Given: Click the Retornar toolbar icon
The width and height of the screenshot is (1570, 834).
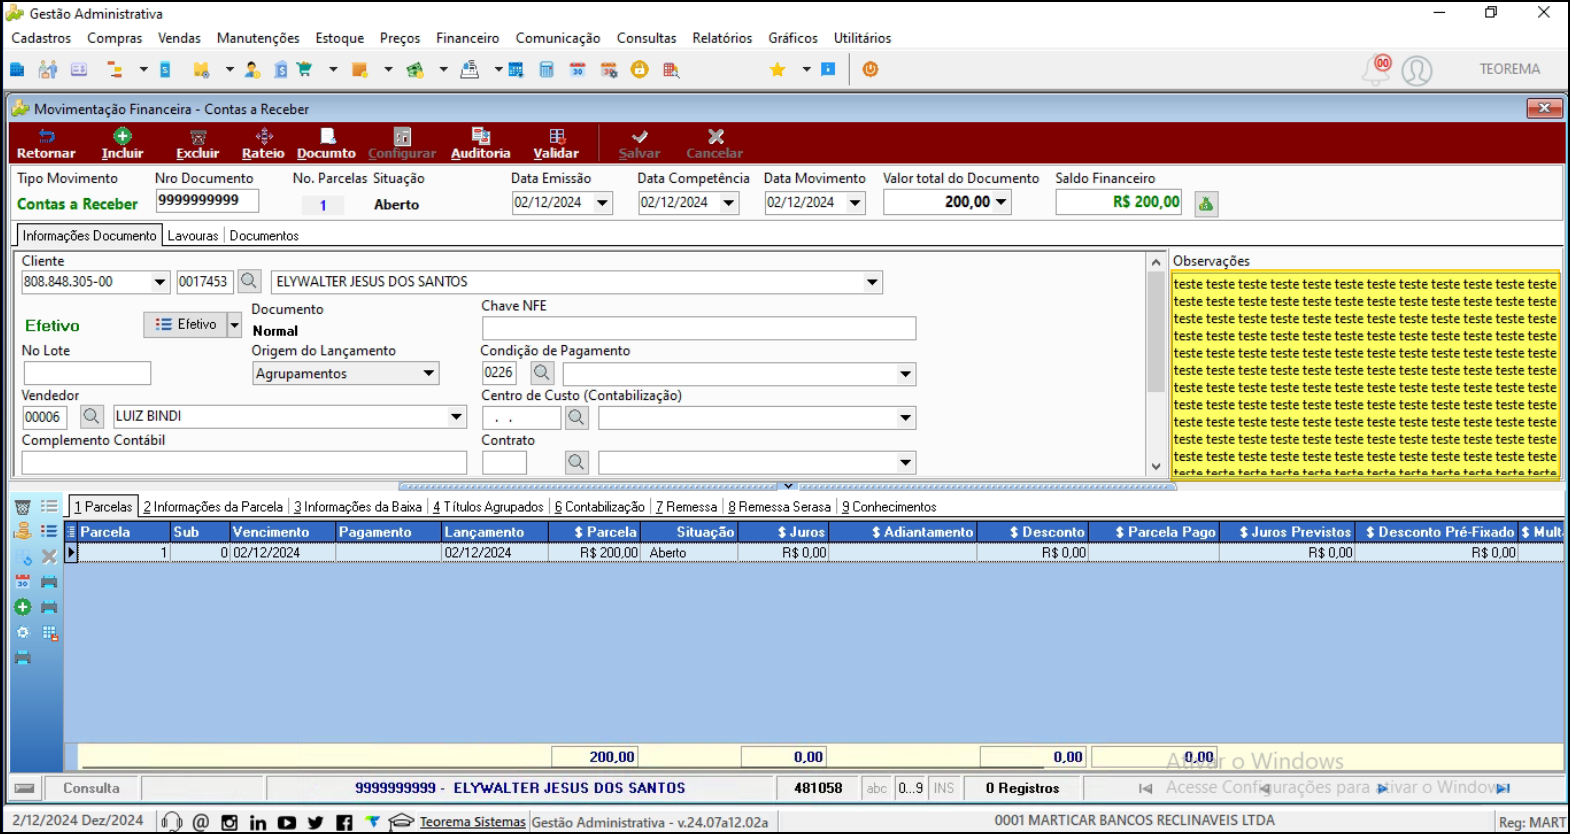Looking at the screenshot, I should [46, 144].
